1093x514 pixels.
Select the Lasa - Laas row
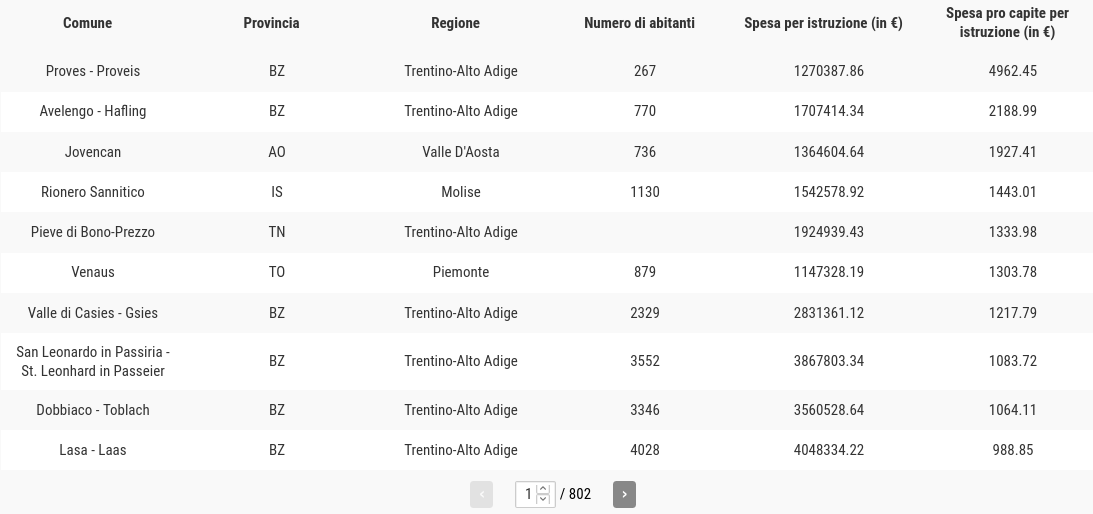[546, 450]
